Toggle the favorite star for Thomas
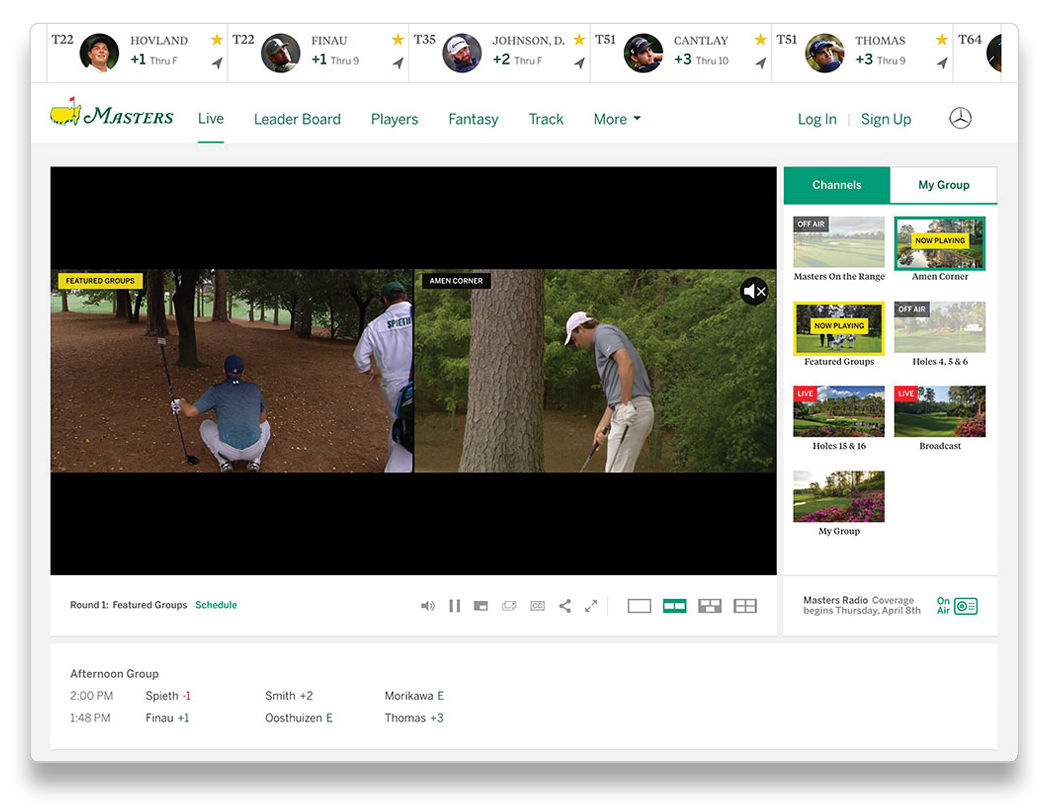The height and width of the screenshot is (811, 1049). (x=942, y=39)
